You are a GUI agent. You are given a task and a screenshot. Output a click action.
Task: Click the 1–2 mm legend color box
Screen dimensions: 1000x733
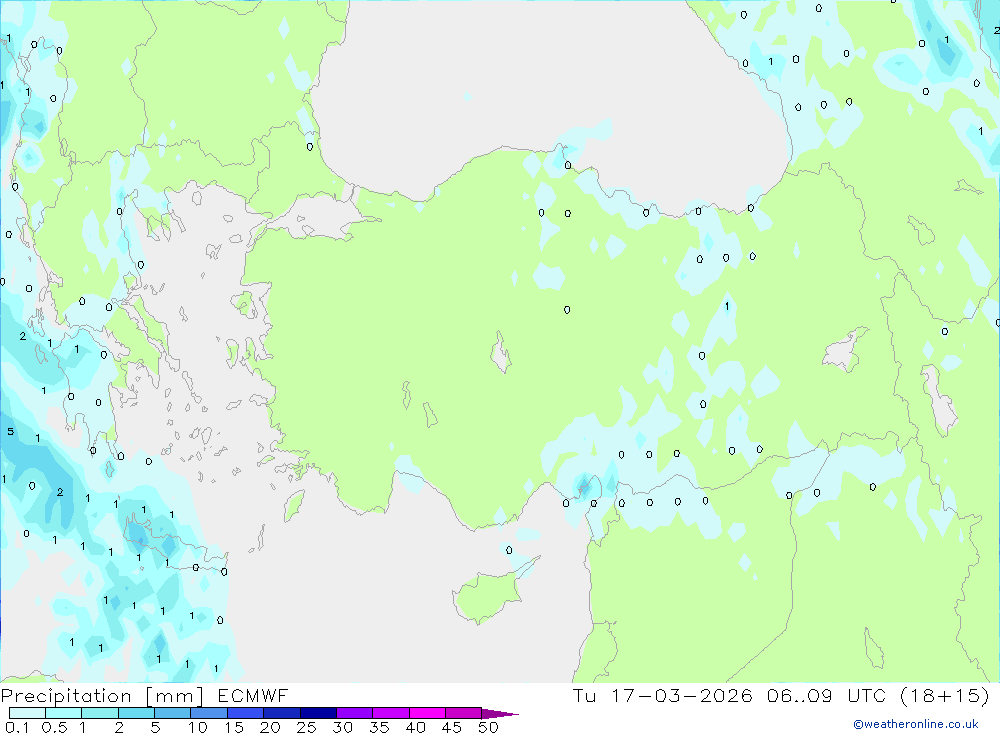click(x=100, y=713)
